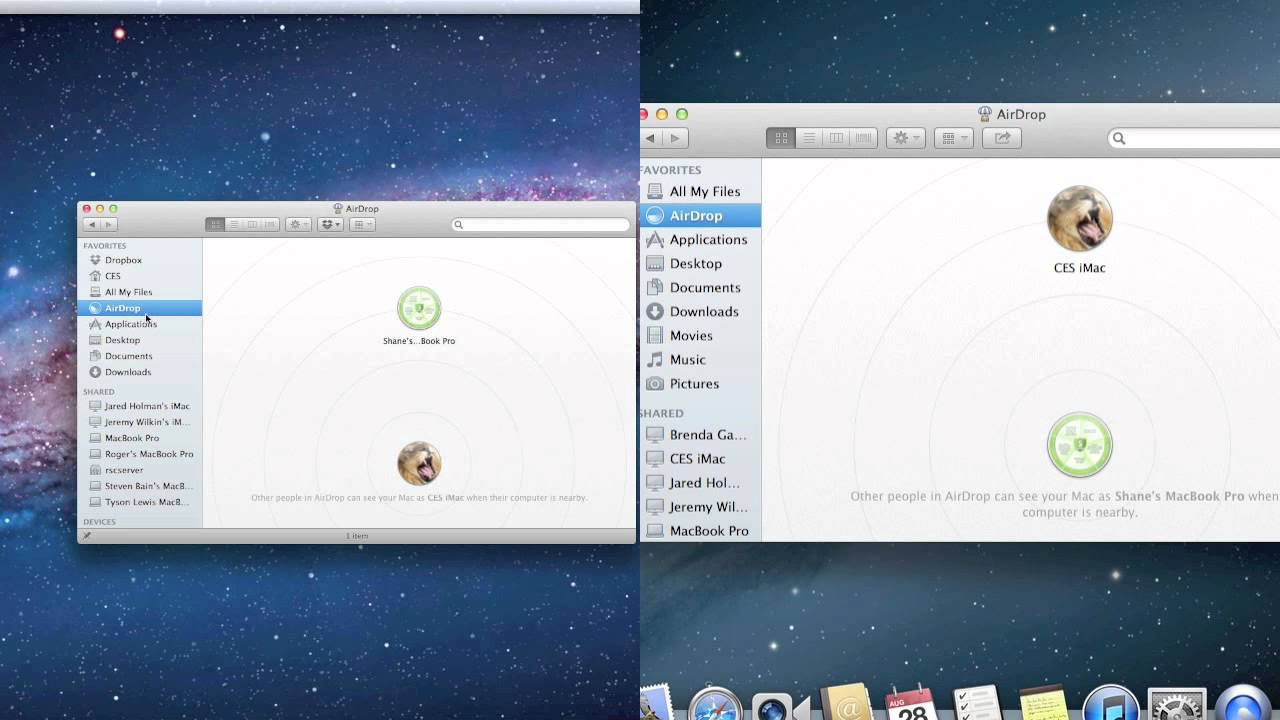Select Jared Holman's iMac in left sidebar
This screenshot has height=720, width=1280.
[x=140, y=406]
